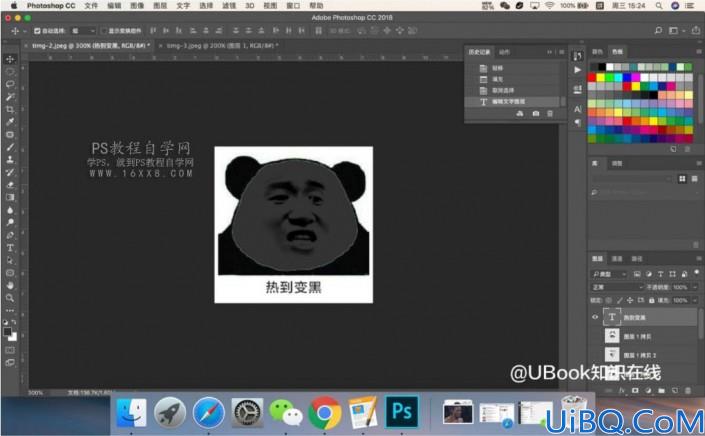Hide the text layer via eye icon
Screen dimensions: 705x436
tap(595, 317)
